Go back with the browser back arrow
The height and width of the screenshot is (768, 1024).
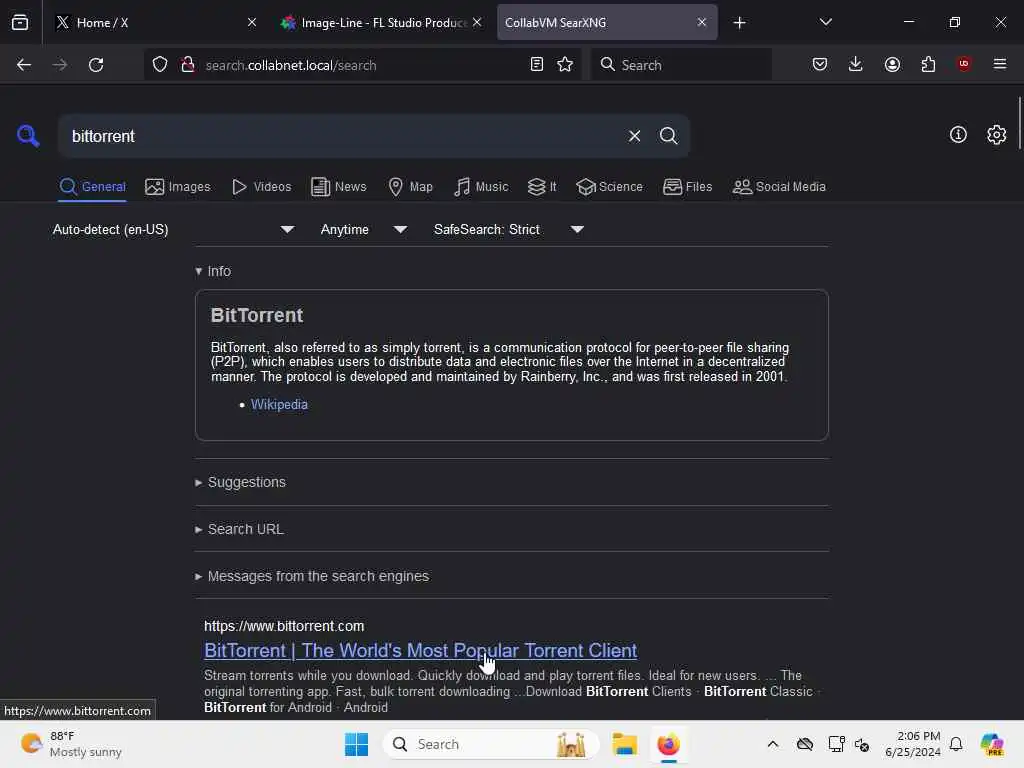point(24,65)
